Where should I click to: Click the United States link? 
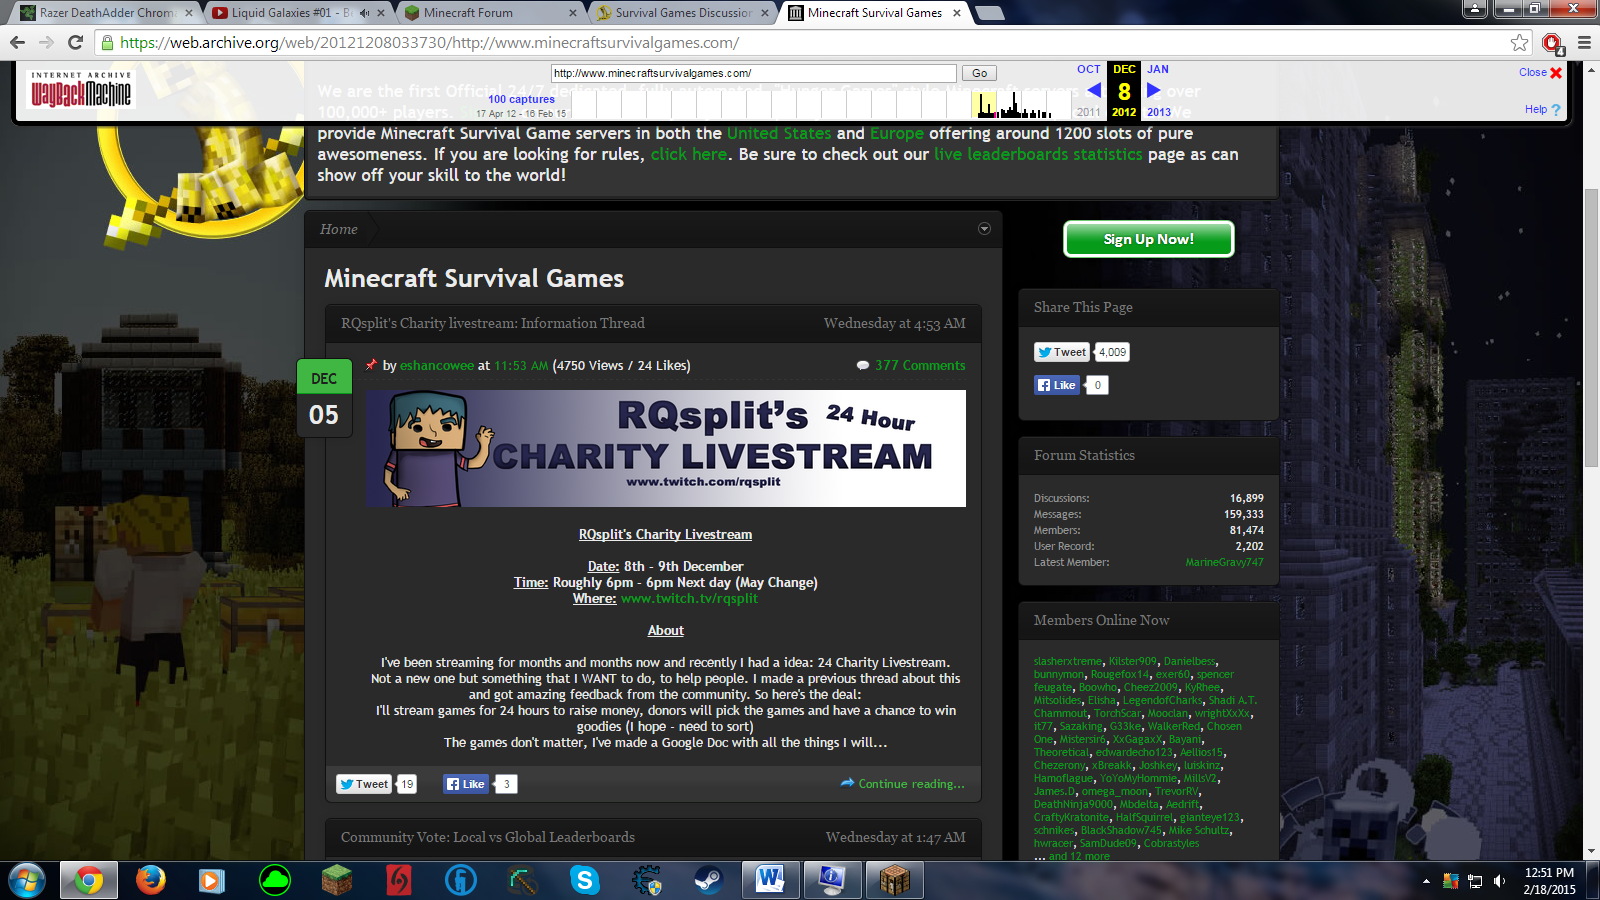click(779, 133)
